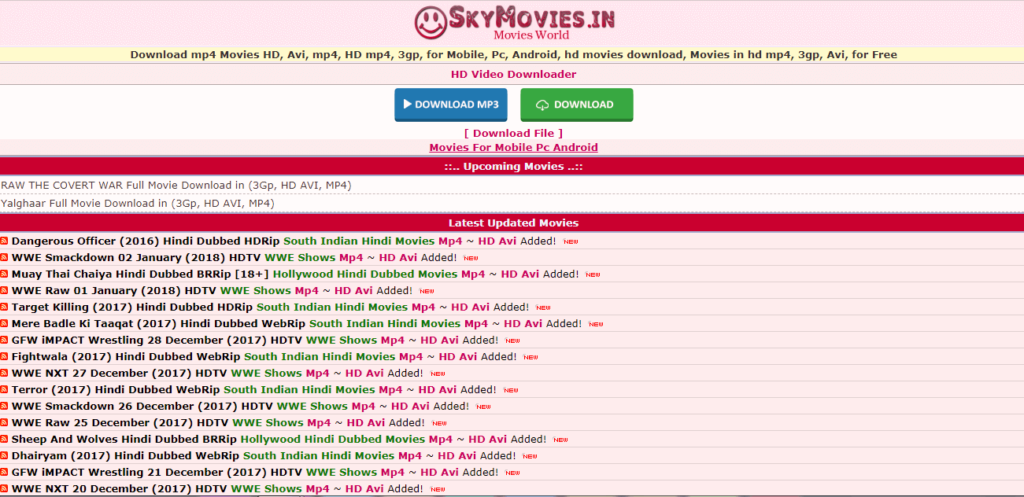Viewport: 1024px width, 497px height.
Task: Open Mere Badle Ki Taaqat (2017) WebRip
Action: (x=159, y=323)
